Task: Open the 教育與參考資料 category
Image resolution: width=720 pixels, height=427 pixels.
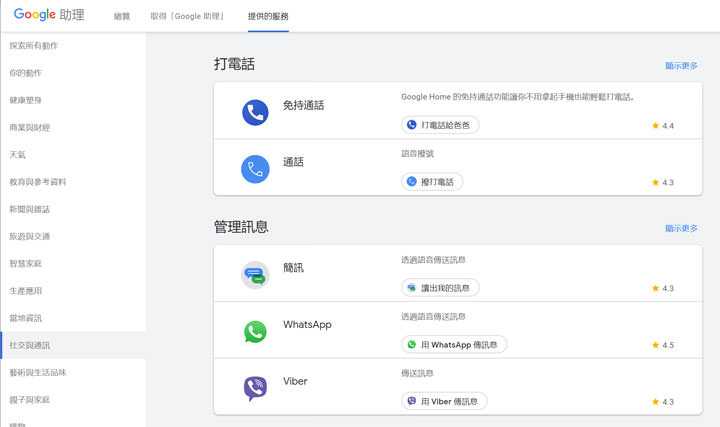Action: (x=38, y=182)
